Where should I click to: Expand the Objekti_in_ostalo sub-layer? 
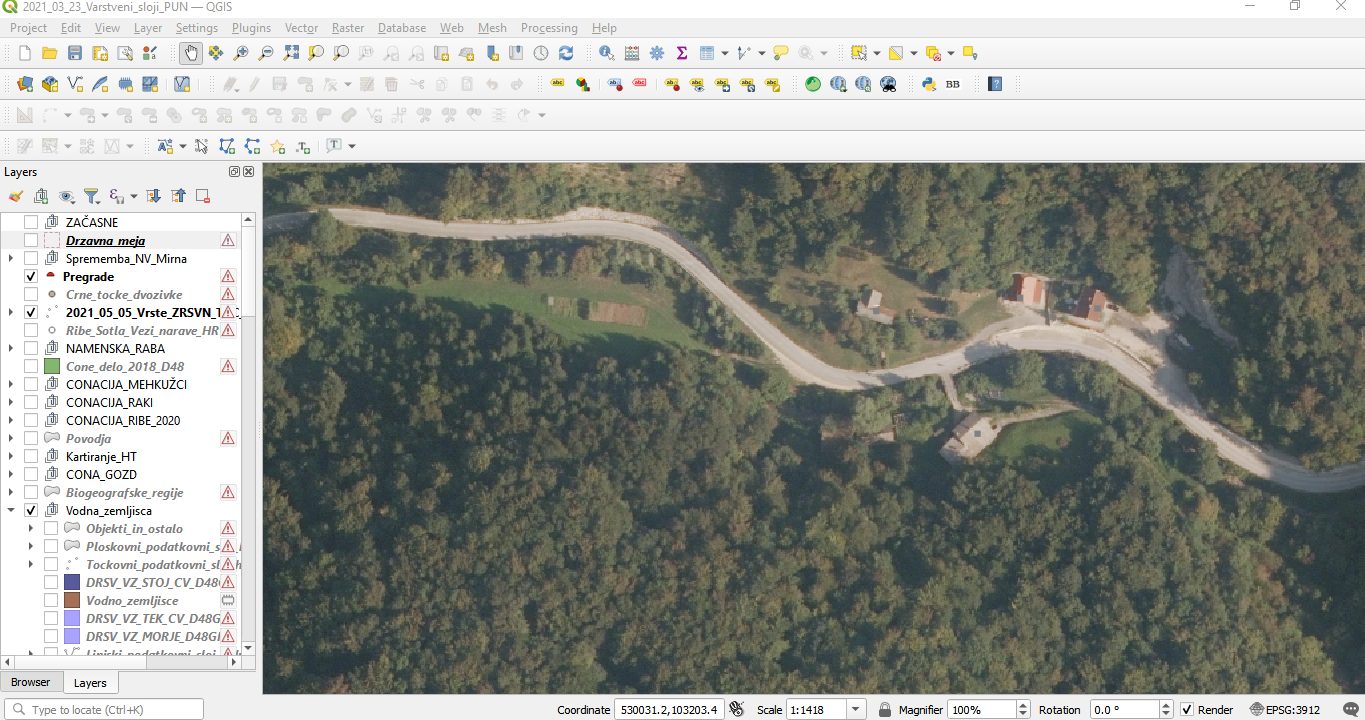tap(28, 528)
